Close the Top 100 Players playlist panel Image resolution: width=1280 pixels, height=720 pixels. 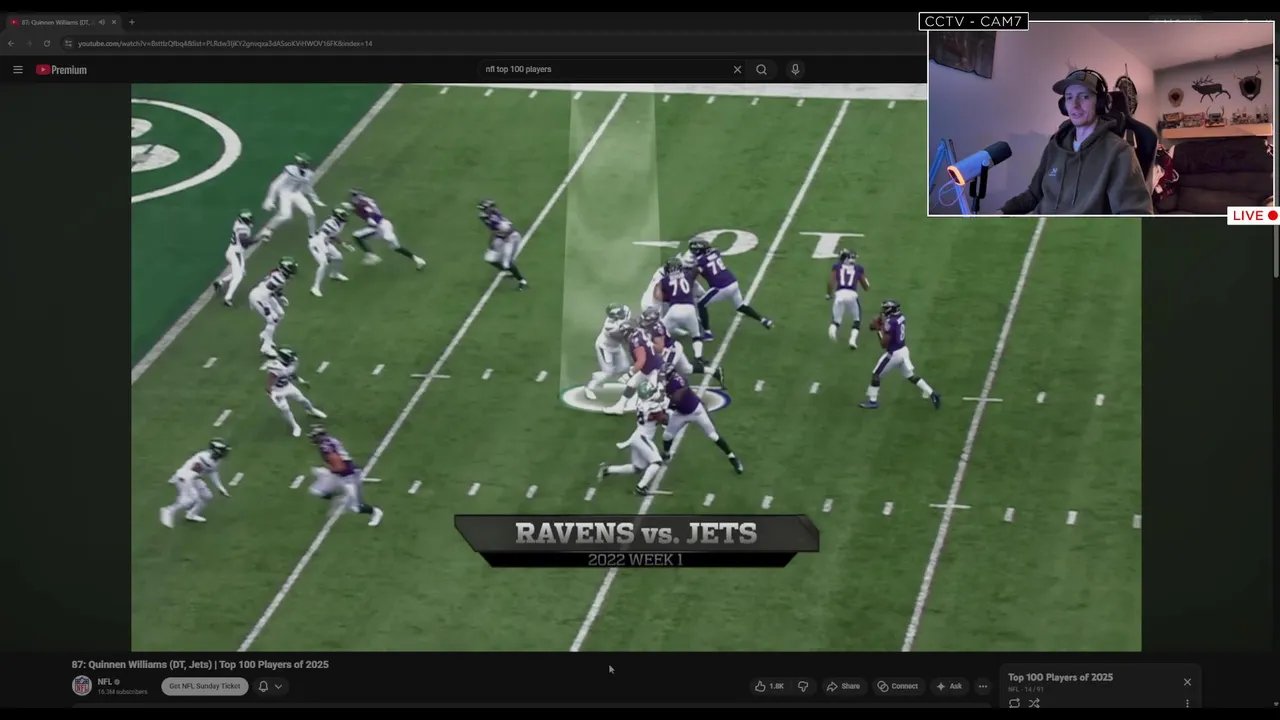[1187, 682]
